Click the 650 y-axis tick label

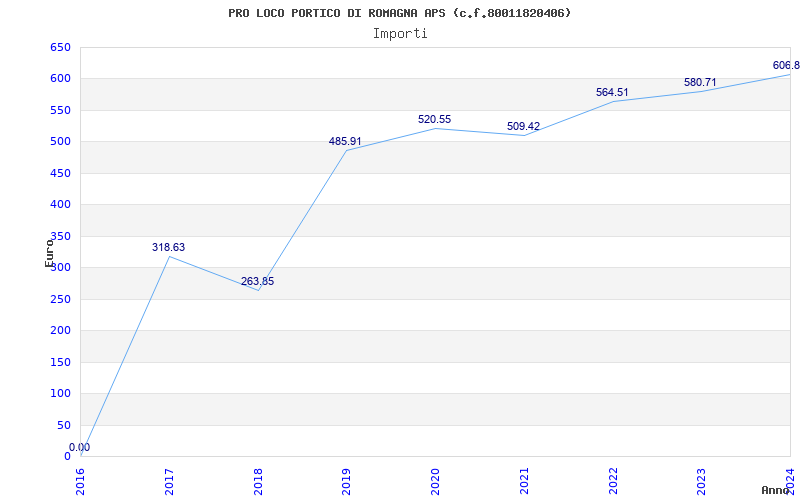(x=60, y=48)
